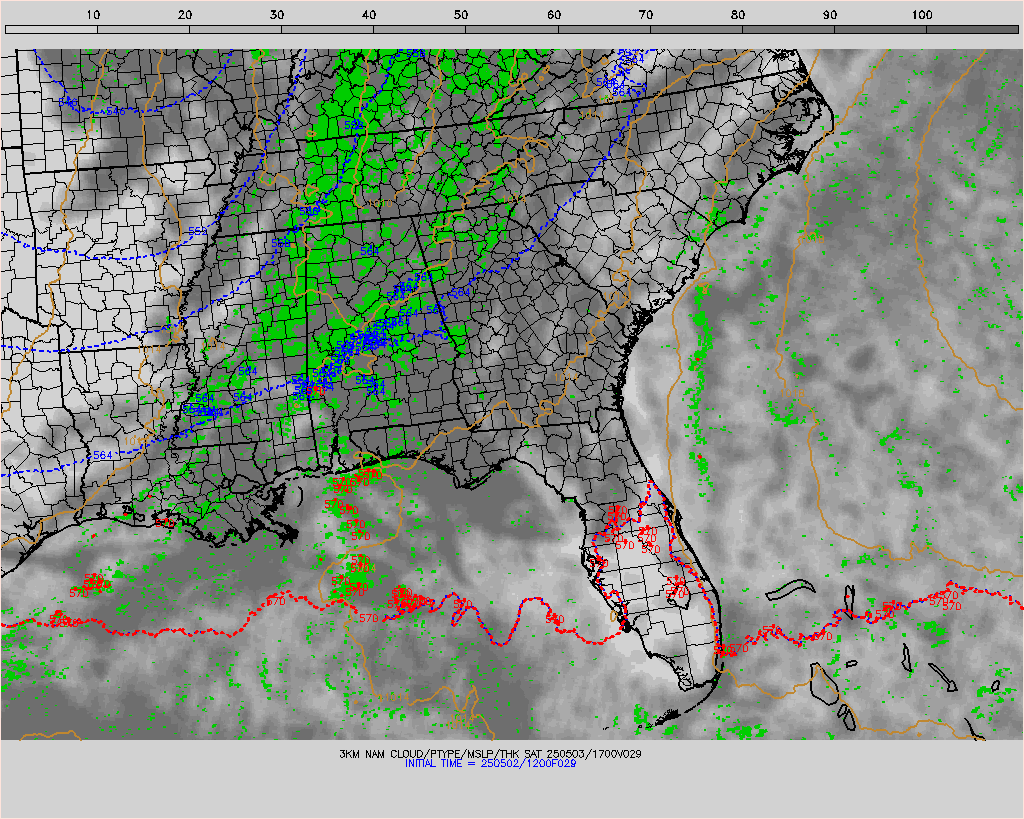The width and height of the screenshot is (1024, 819).
Task: Click the scale label "70"
Action: click(646, 14)
